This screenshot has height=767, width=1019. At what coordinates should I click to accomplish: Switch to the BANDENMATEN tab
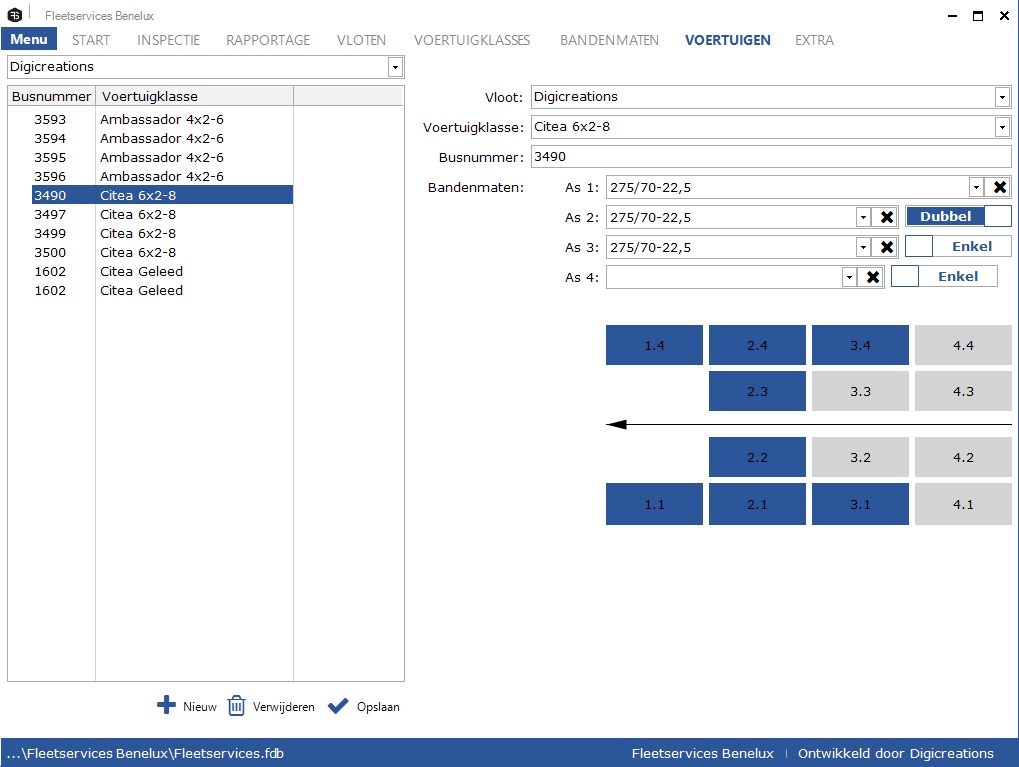point(609,40)
